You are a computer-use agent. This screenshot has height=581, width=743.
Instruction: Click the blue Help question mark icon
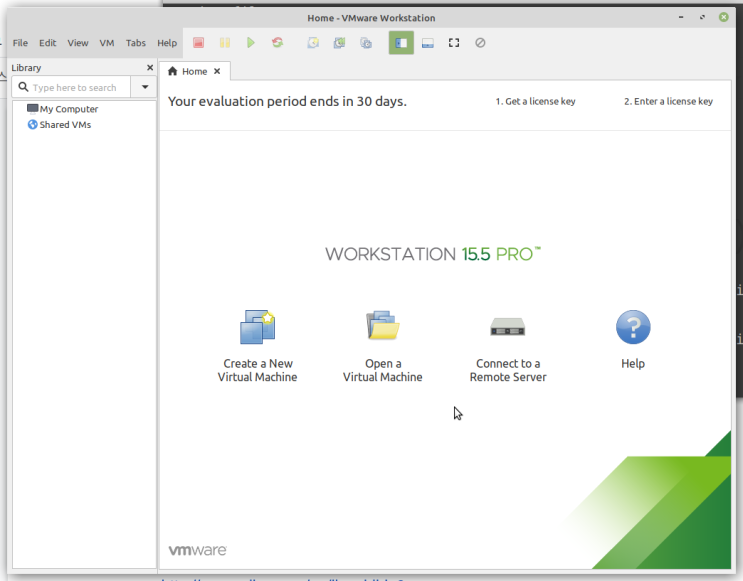(633, 327)
